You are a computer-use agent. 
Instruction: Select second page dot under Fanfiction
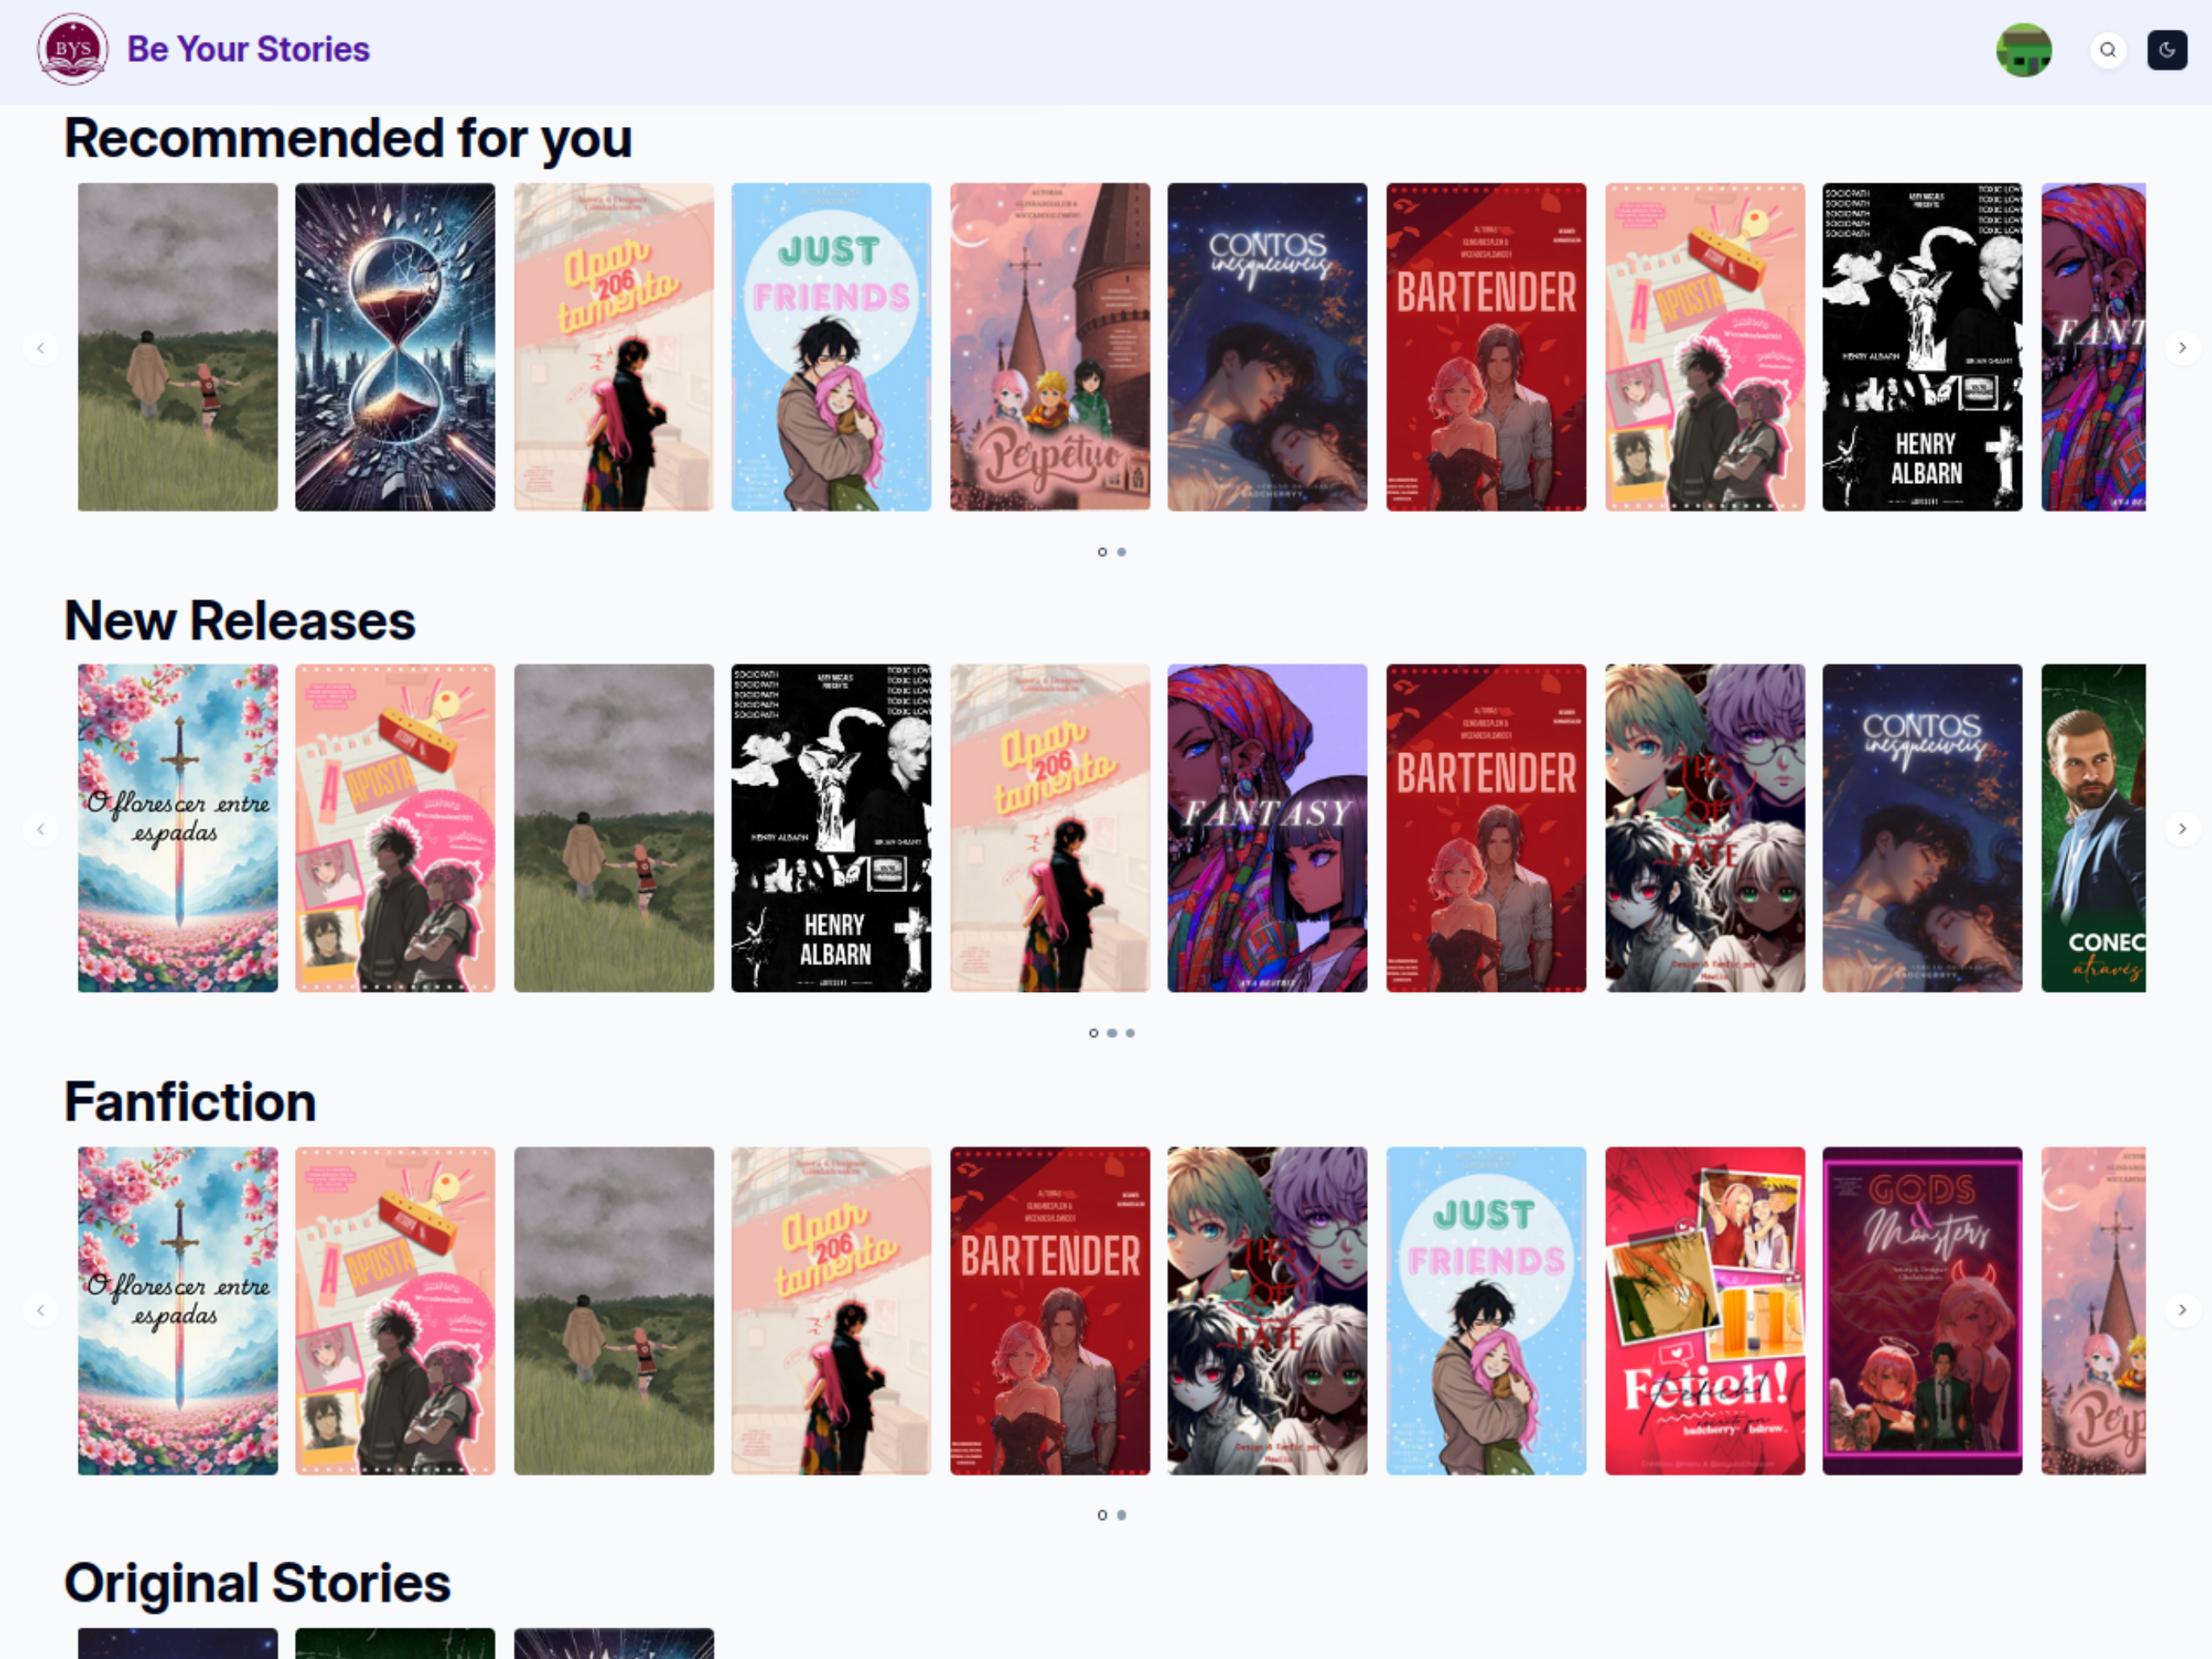(1121, 1515)
